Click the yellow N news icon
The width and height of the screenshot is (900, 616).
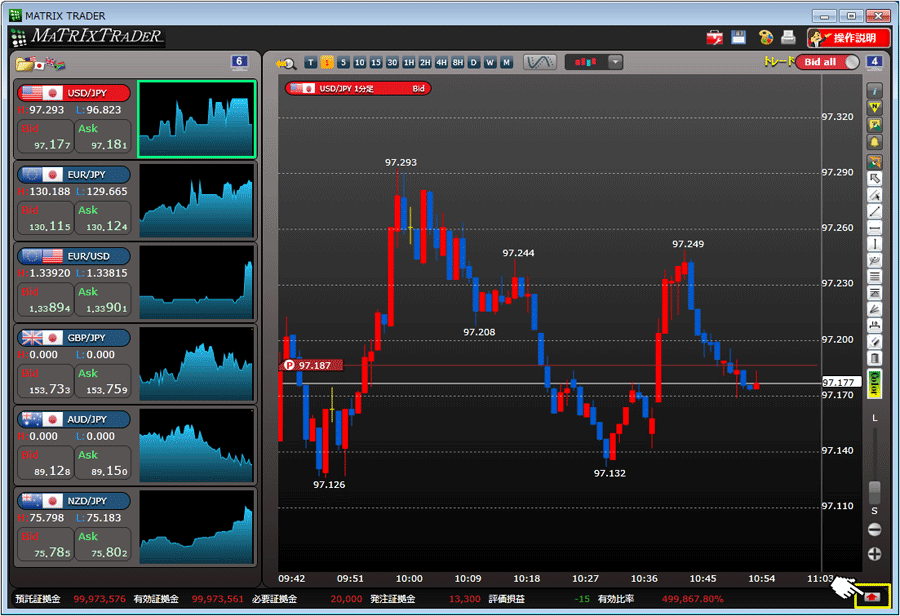tap(874, 108)
